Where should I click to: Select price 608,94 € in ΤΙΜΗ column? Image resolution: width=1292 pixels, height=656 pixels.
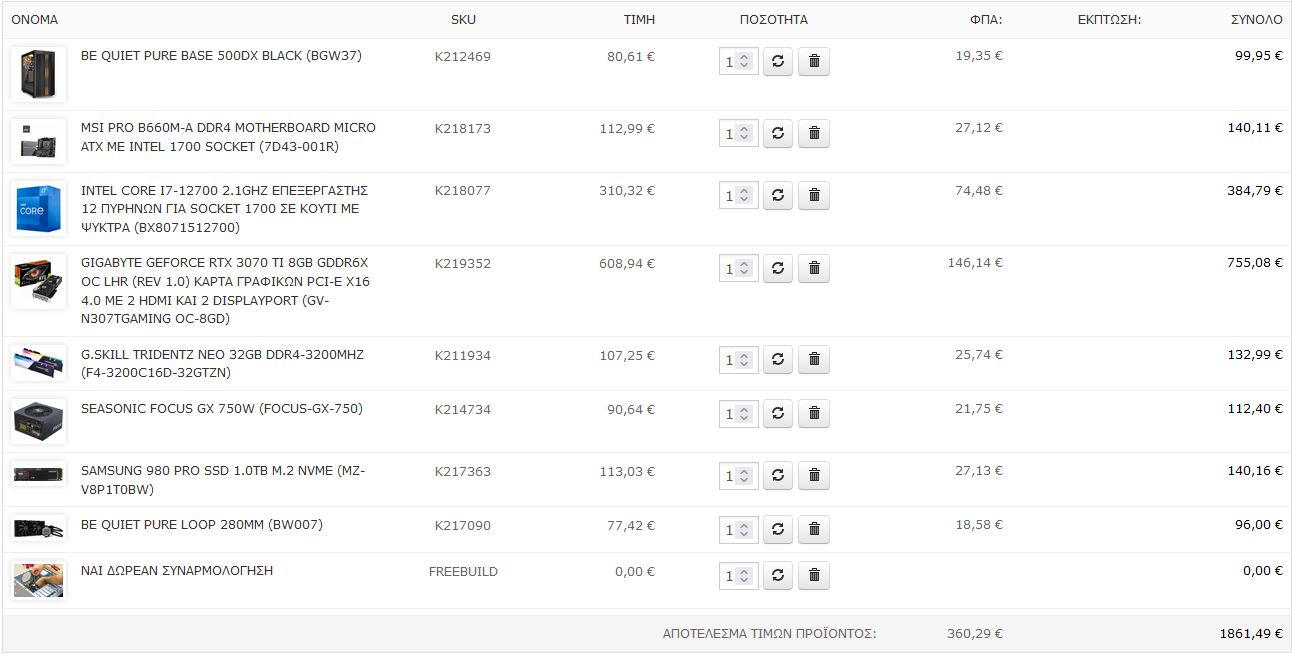[x=627, y=264]
